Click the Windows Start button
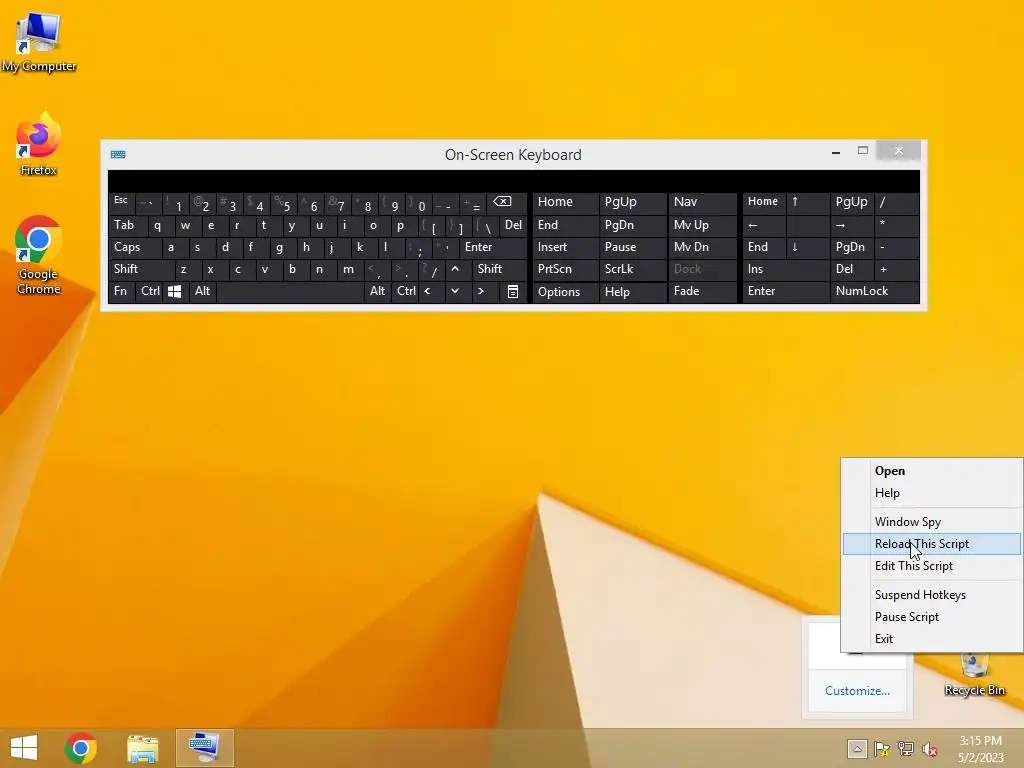The image size is (1024, 768). 24,748
